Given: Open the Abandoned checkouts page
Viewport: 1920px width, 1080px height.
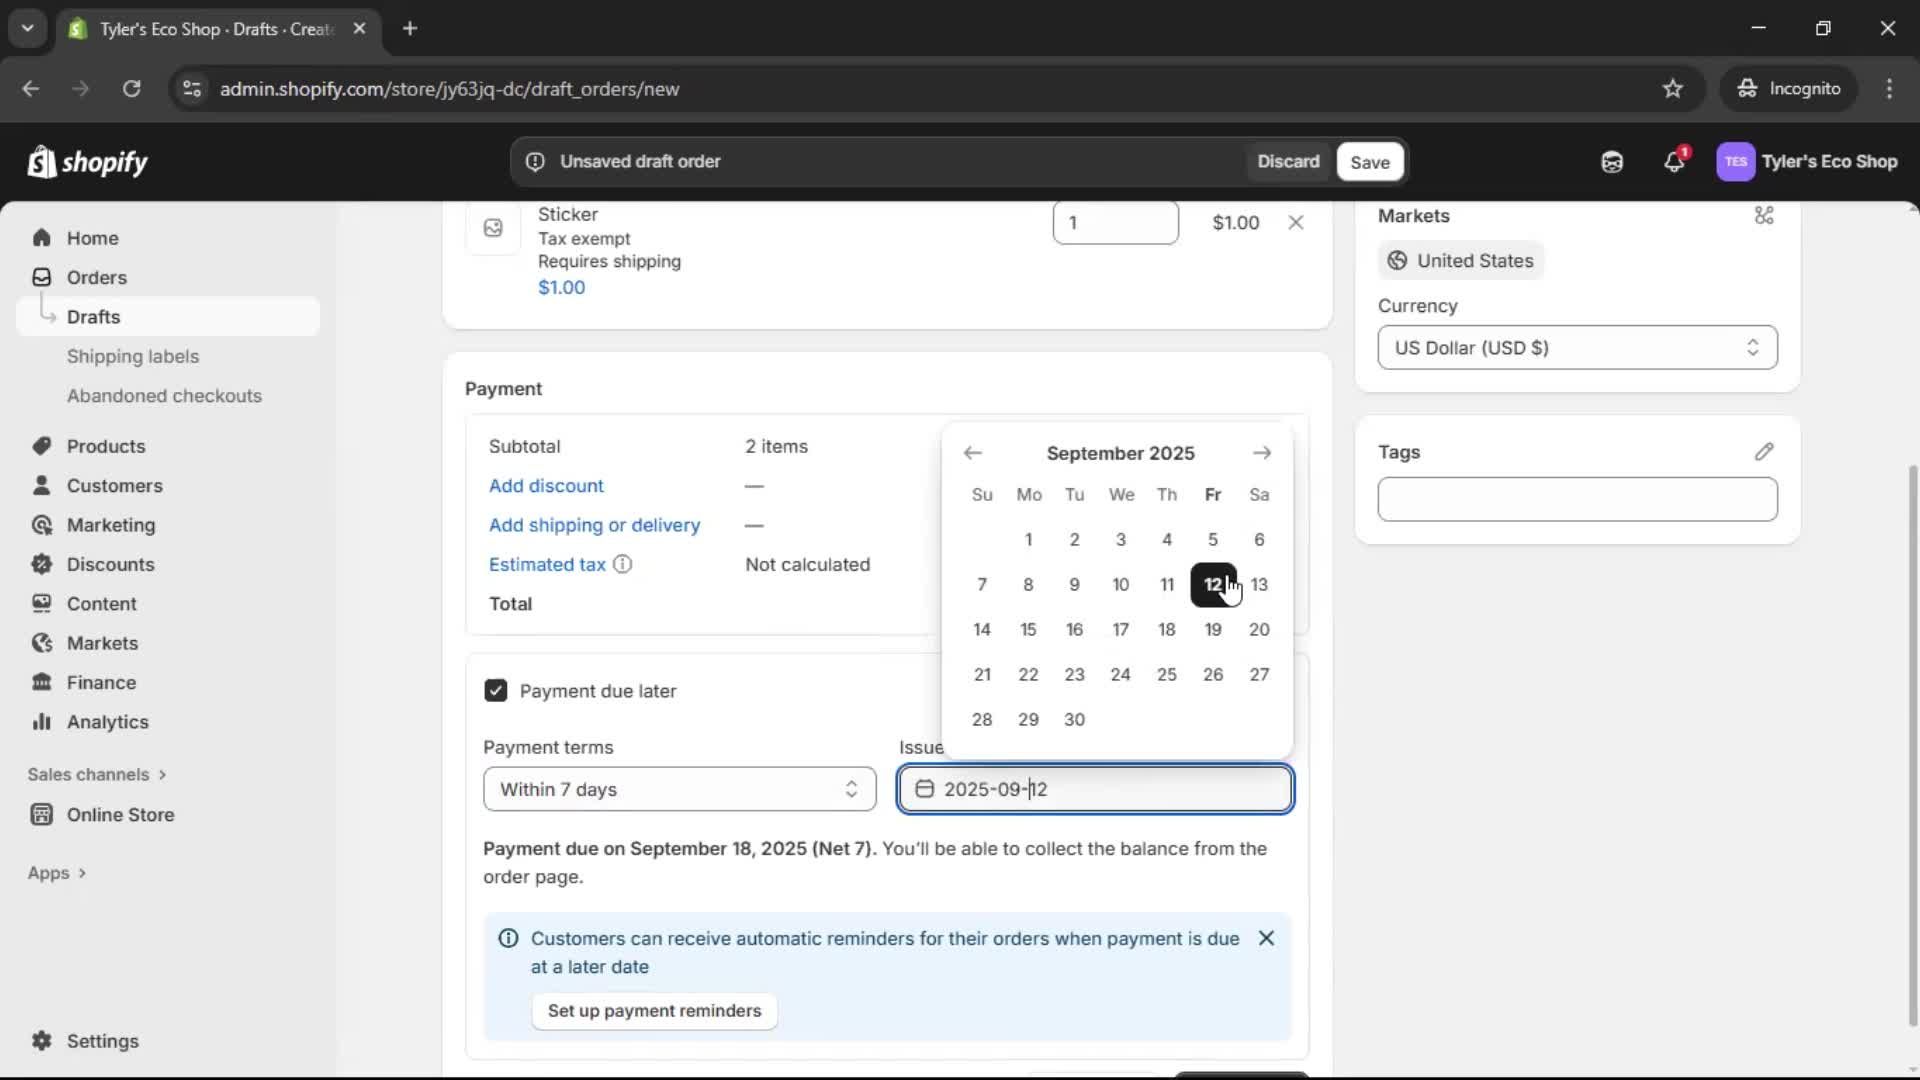Looking at the screenshot, I should click(x=164, y=395).
